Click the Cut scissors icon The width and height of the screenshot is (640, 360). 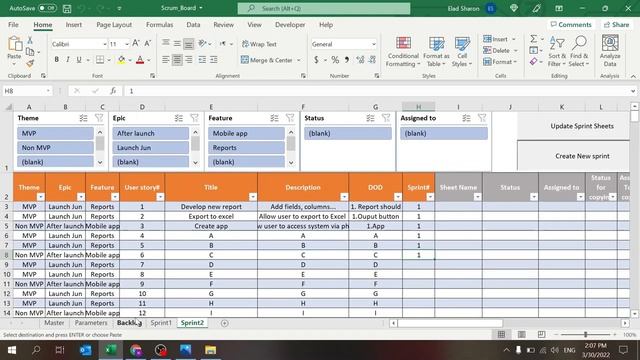click(x=30, y=40)
